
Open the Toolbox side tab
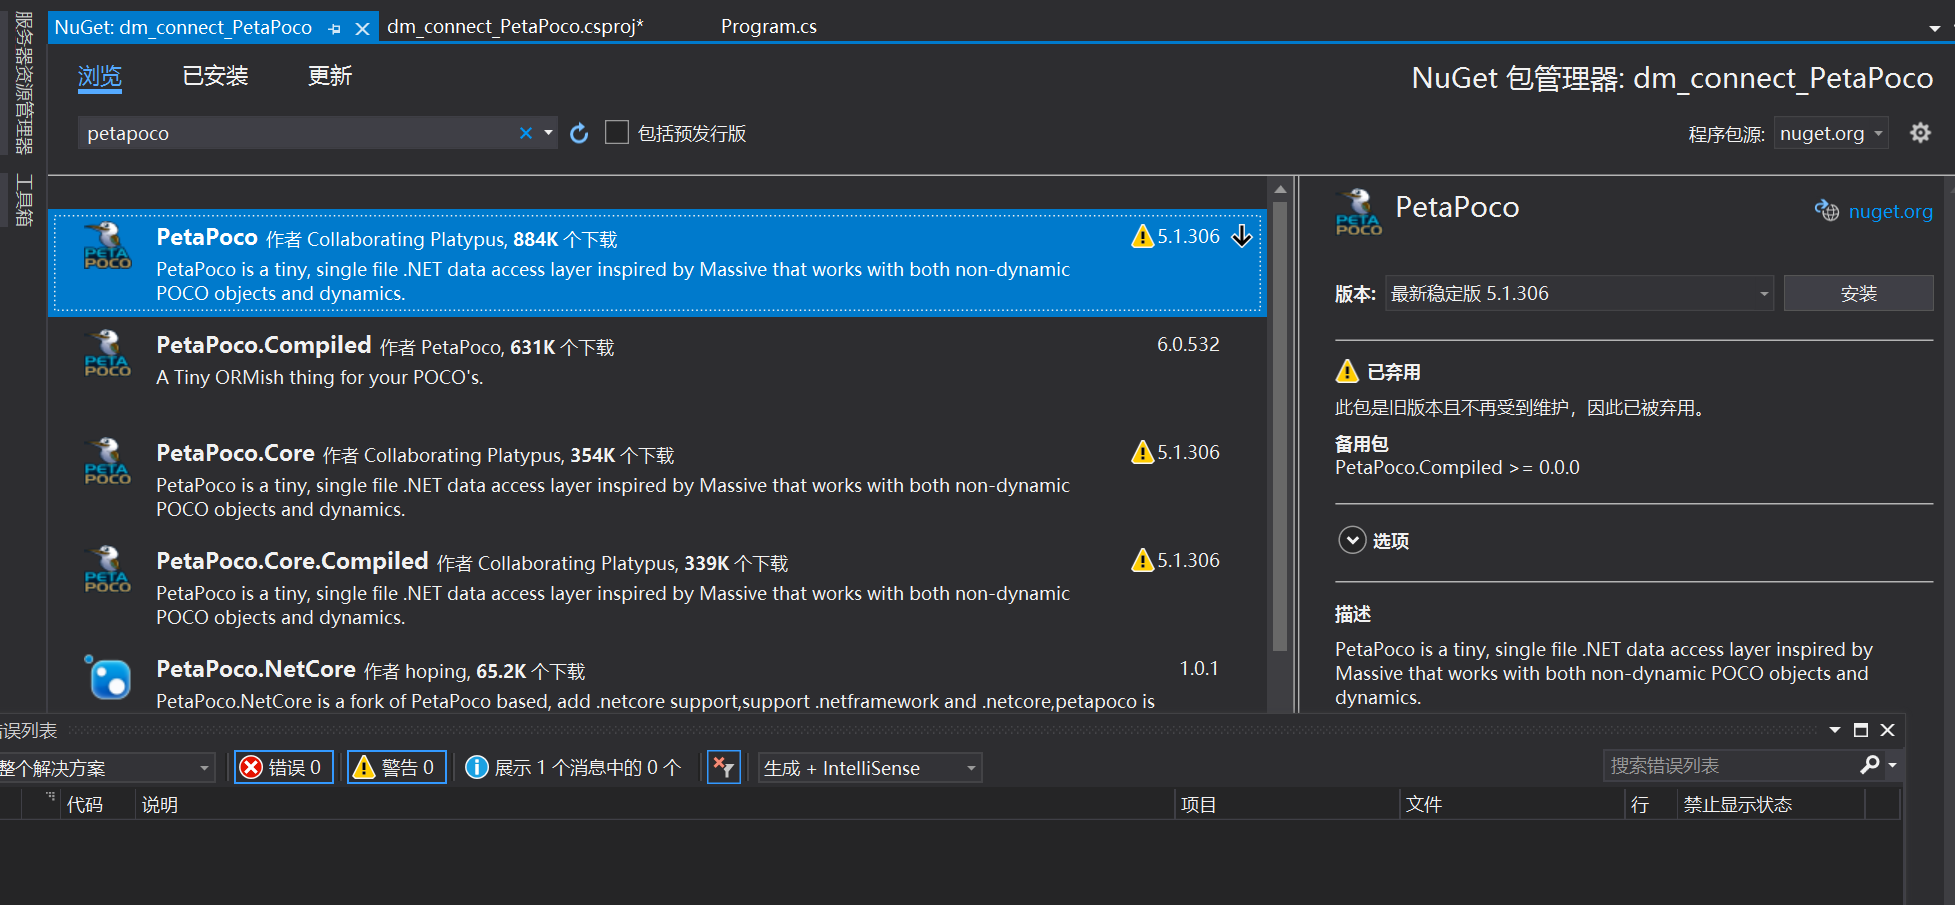24,200
